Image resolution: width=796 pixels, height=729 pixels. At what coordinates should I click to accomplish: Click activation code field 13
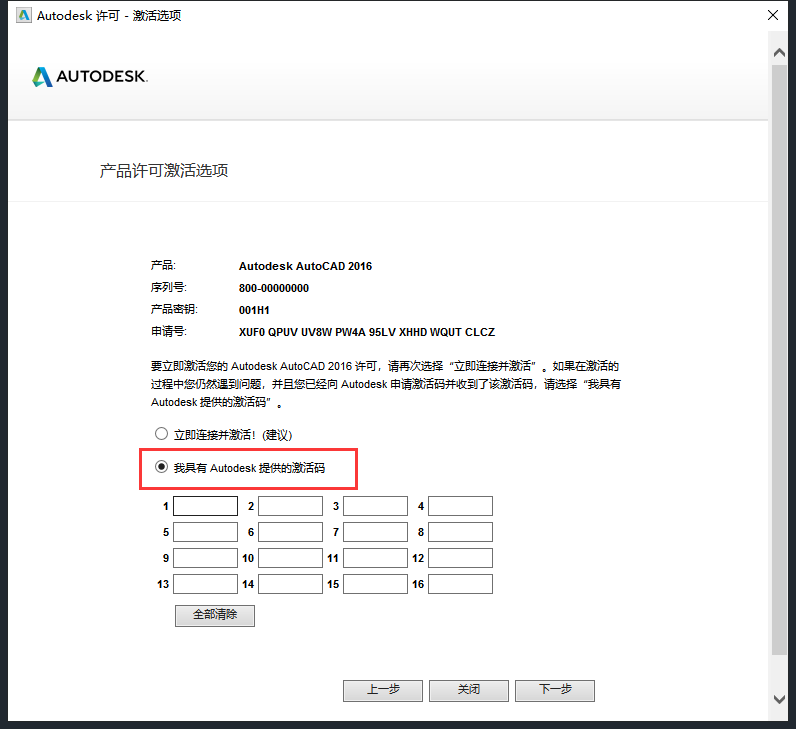click(206, 584)
